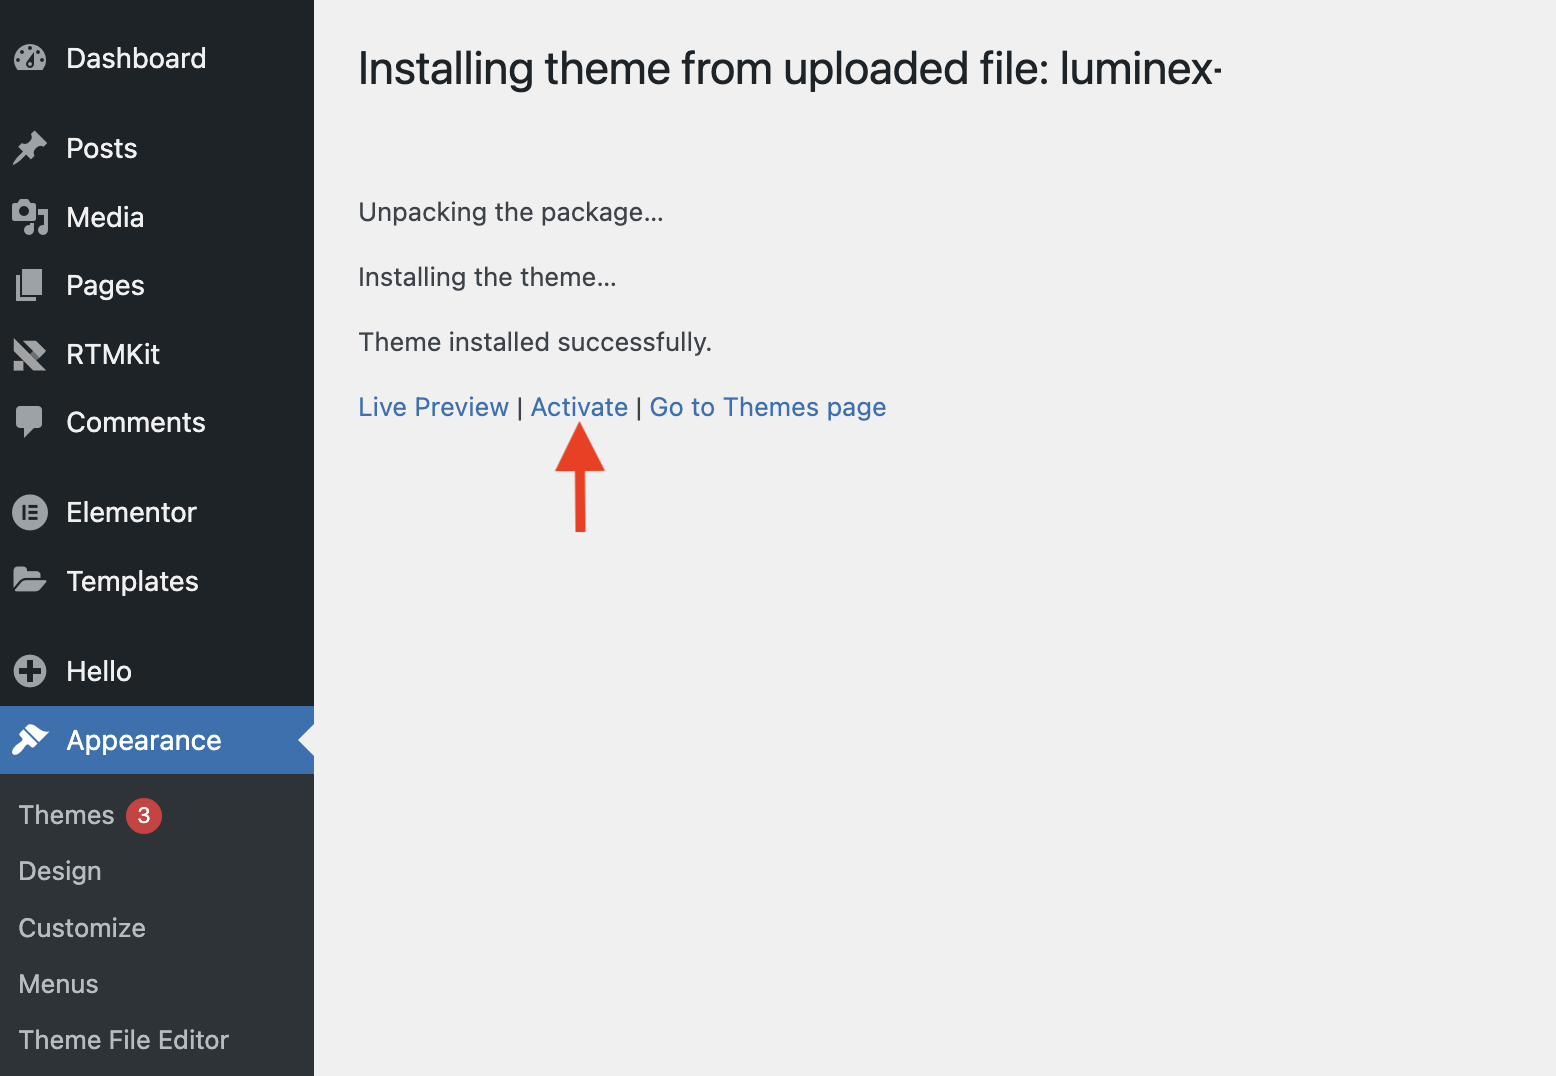Click the Posts pushpin icon
The width and height of the screenshot is (1556, 1076).
pyautogui.click(x=30, y=148)
